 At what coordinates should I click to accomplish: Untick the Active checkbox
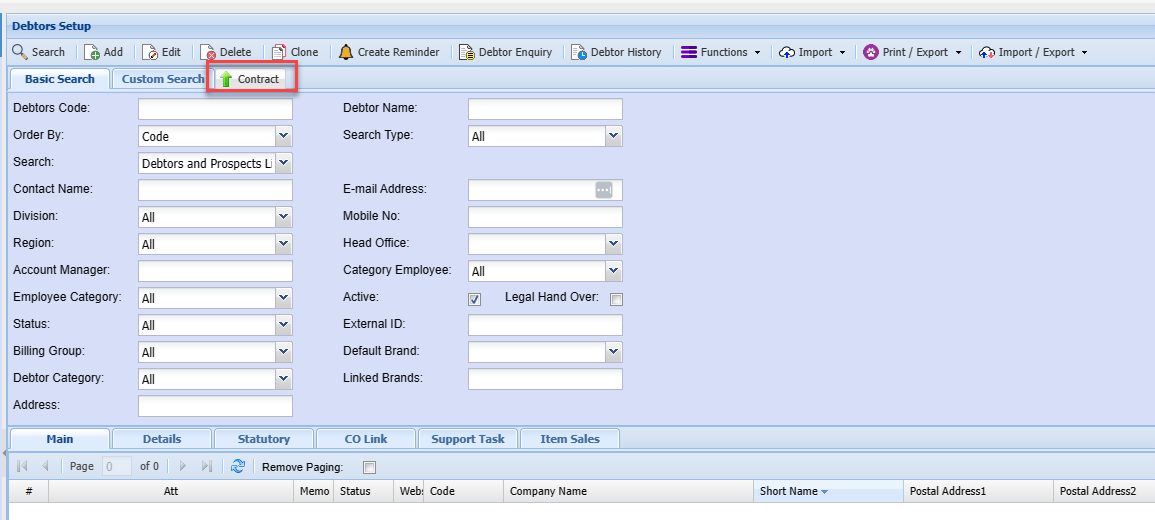pyautogui.click(x=475, y=299)
